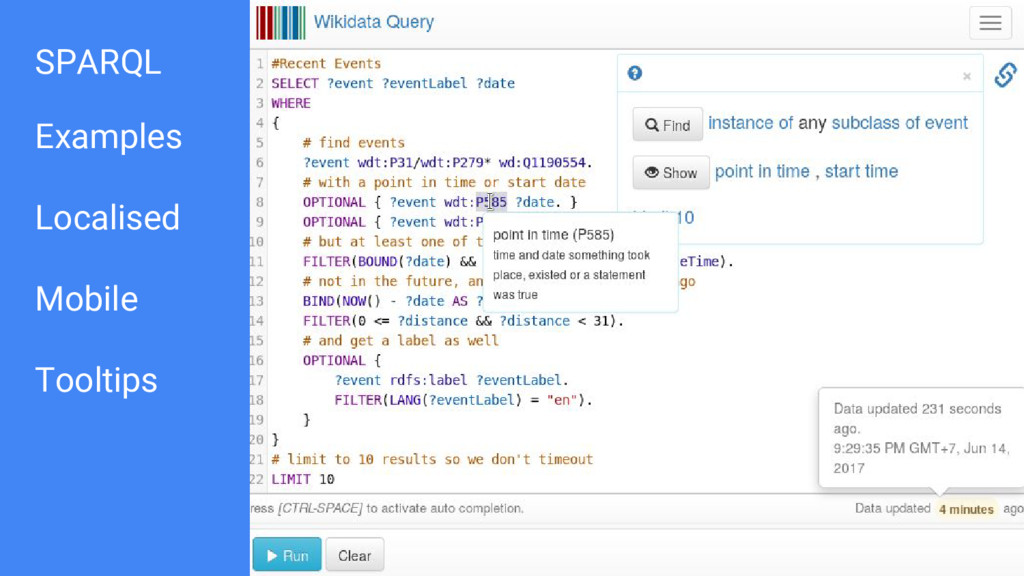1024x576 pixels.
Task: Click the WHERE keyword
Action: (291, 103)
